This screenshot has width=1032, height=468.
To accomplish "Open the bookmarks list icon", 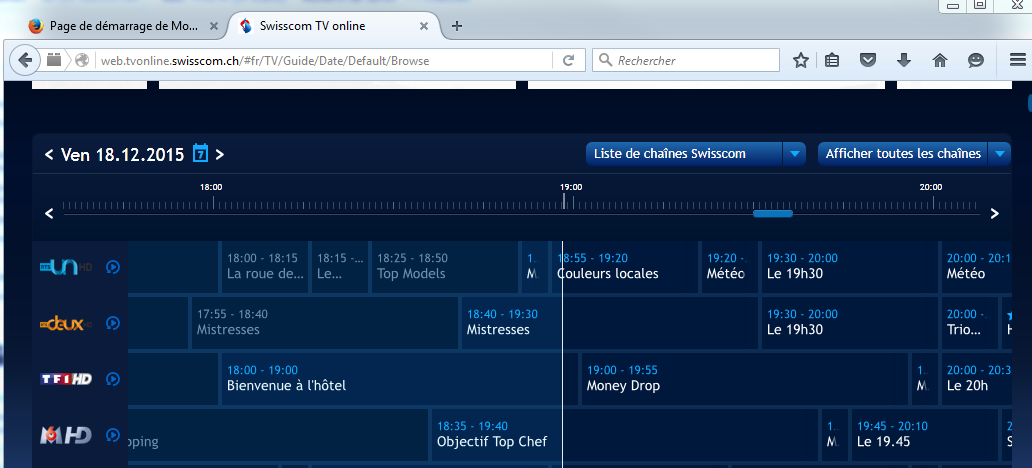I will (x=832, y=61).
